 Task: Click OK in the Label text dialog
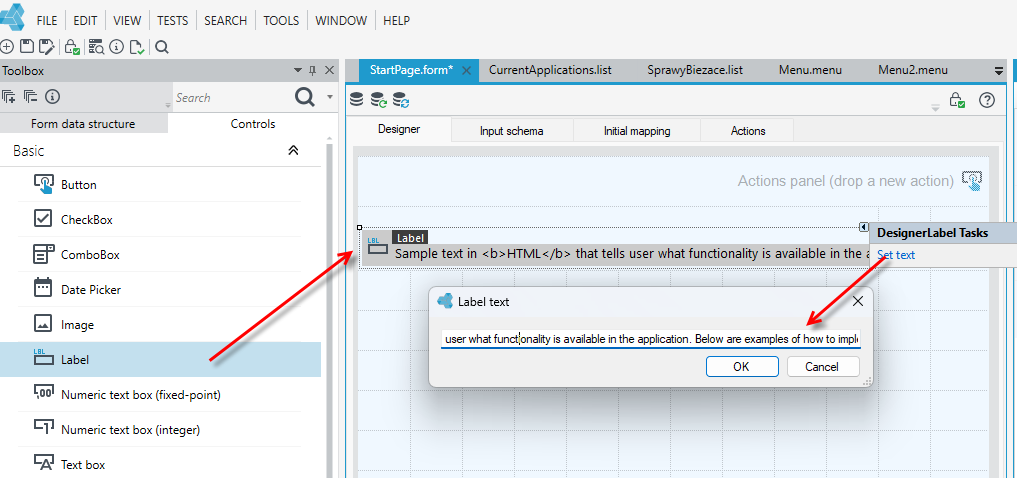coord(741,366)
